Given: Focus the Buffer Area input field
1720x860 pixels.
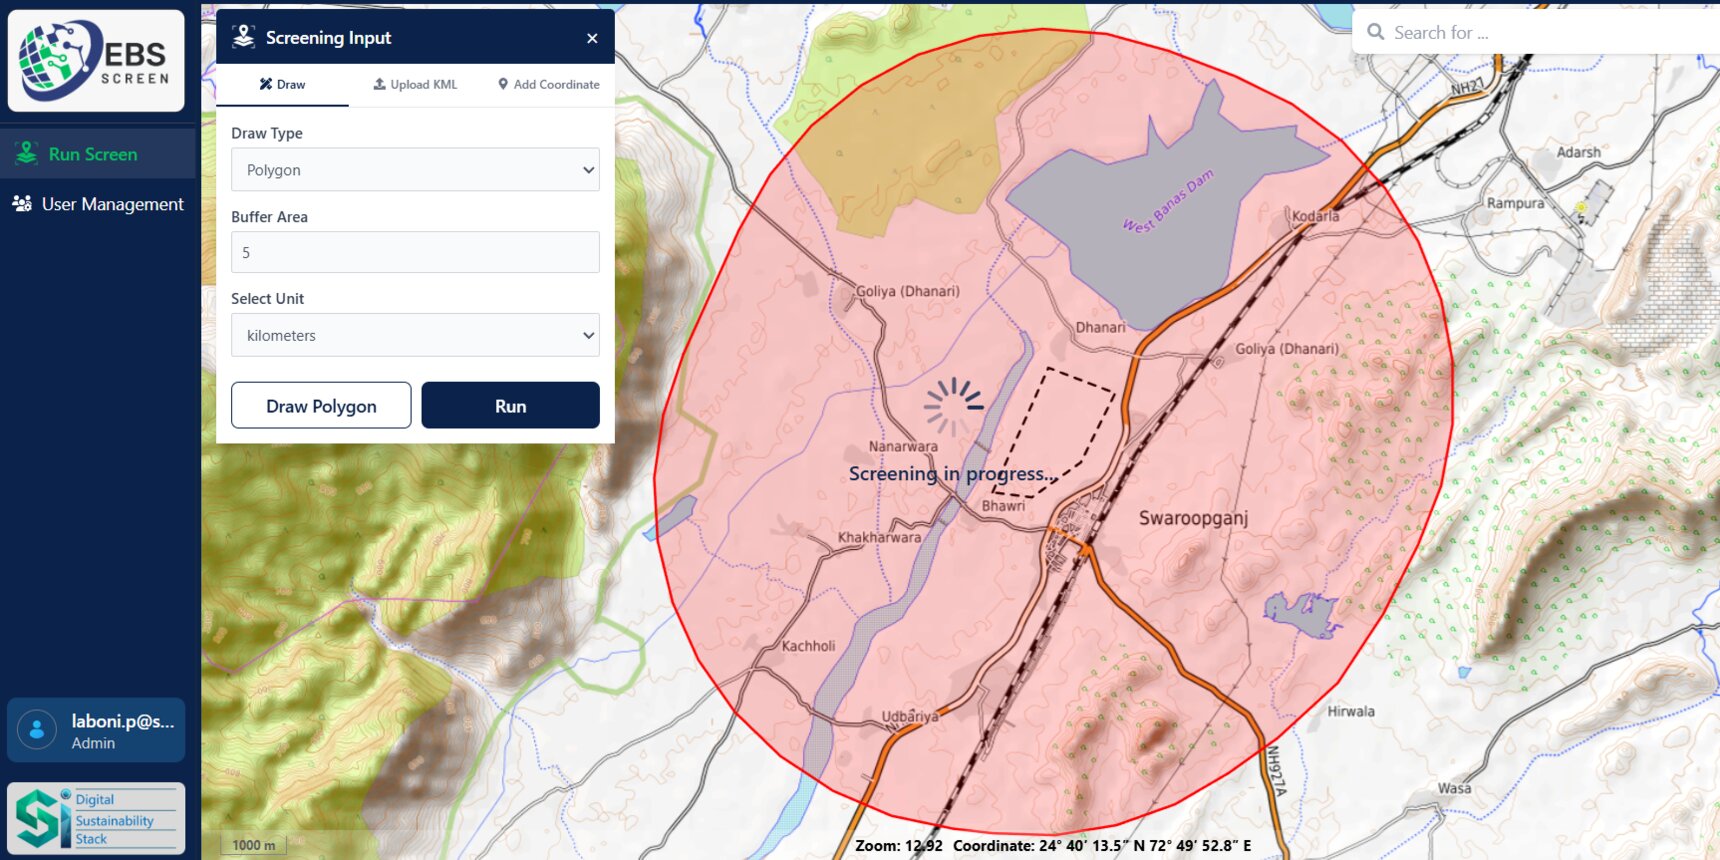Looking at the screenshot, I should (x=415, y=253).
